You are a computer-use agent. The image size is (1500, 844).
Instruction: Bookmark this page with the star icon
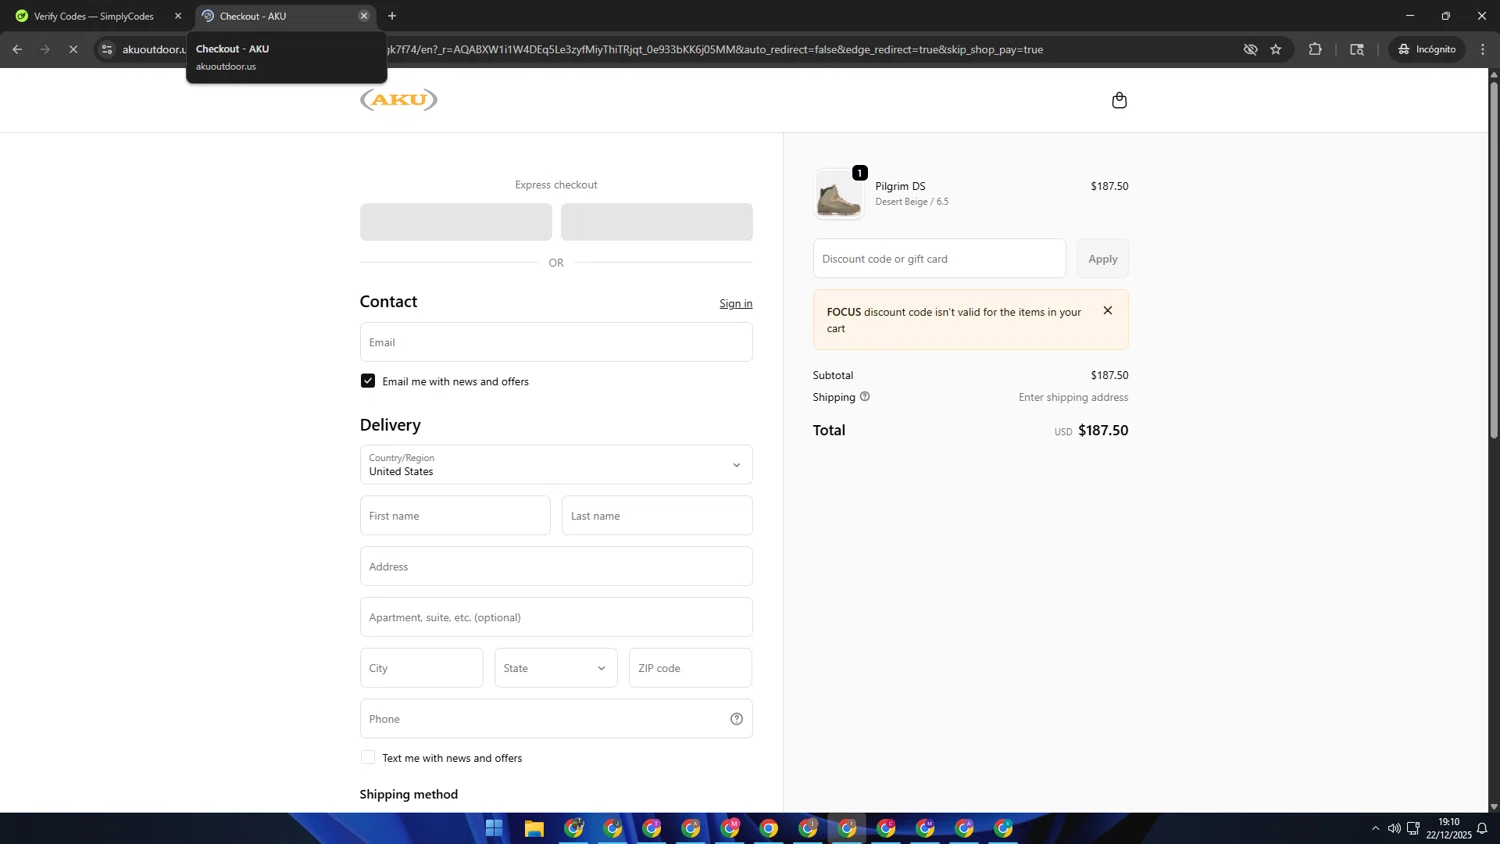(1276, 49)
